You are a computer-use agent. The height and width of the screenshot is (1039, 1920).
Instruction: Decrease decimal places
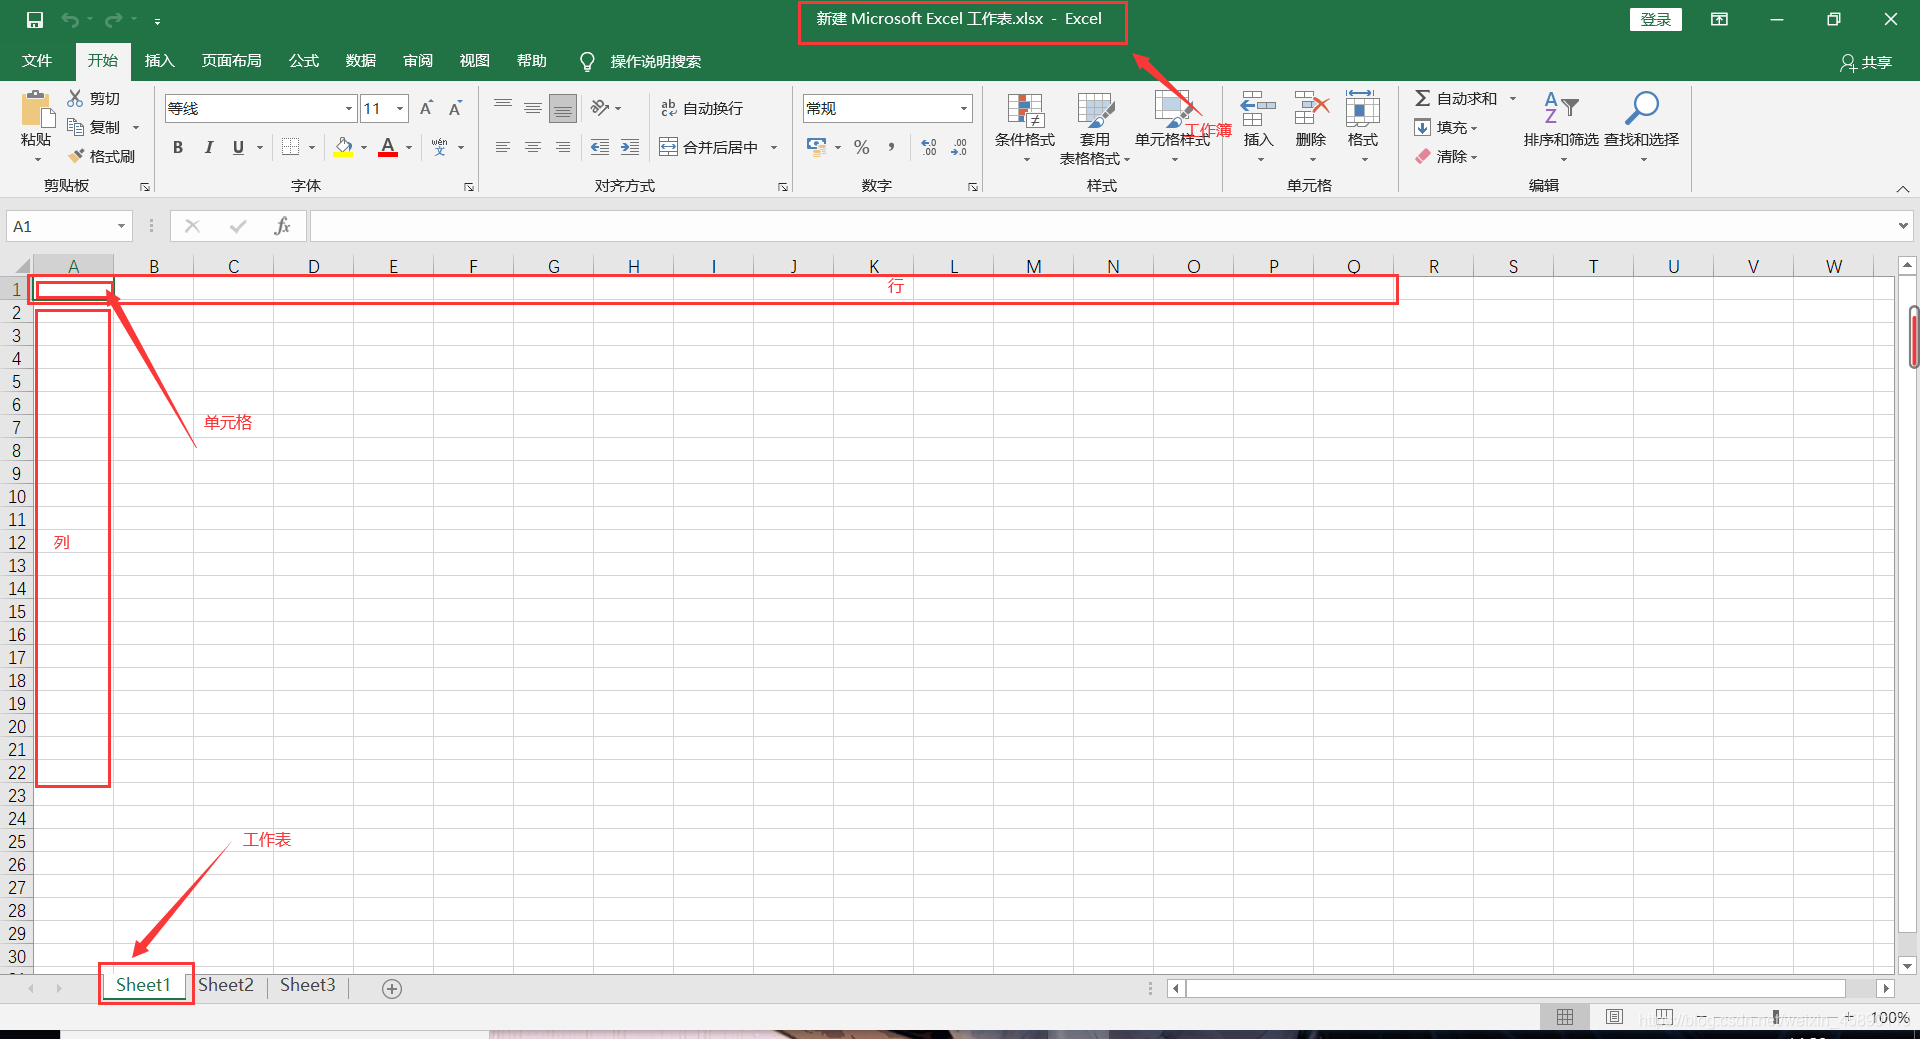pos(959,147)
